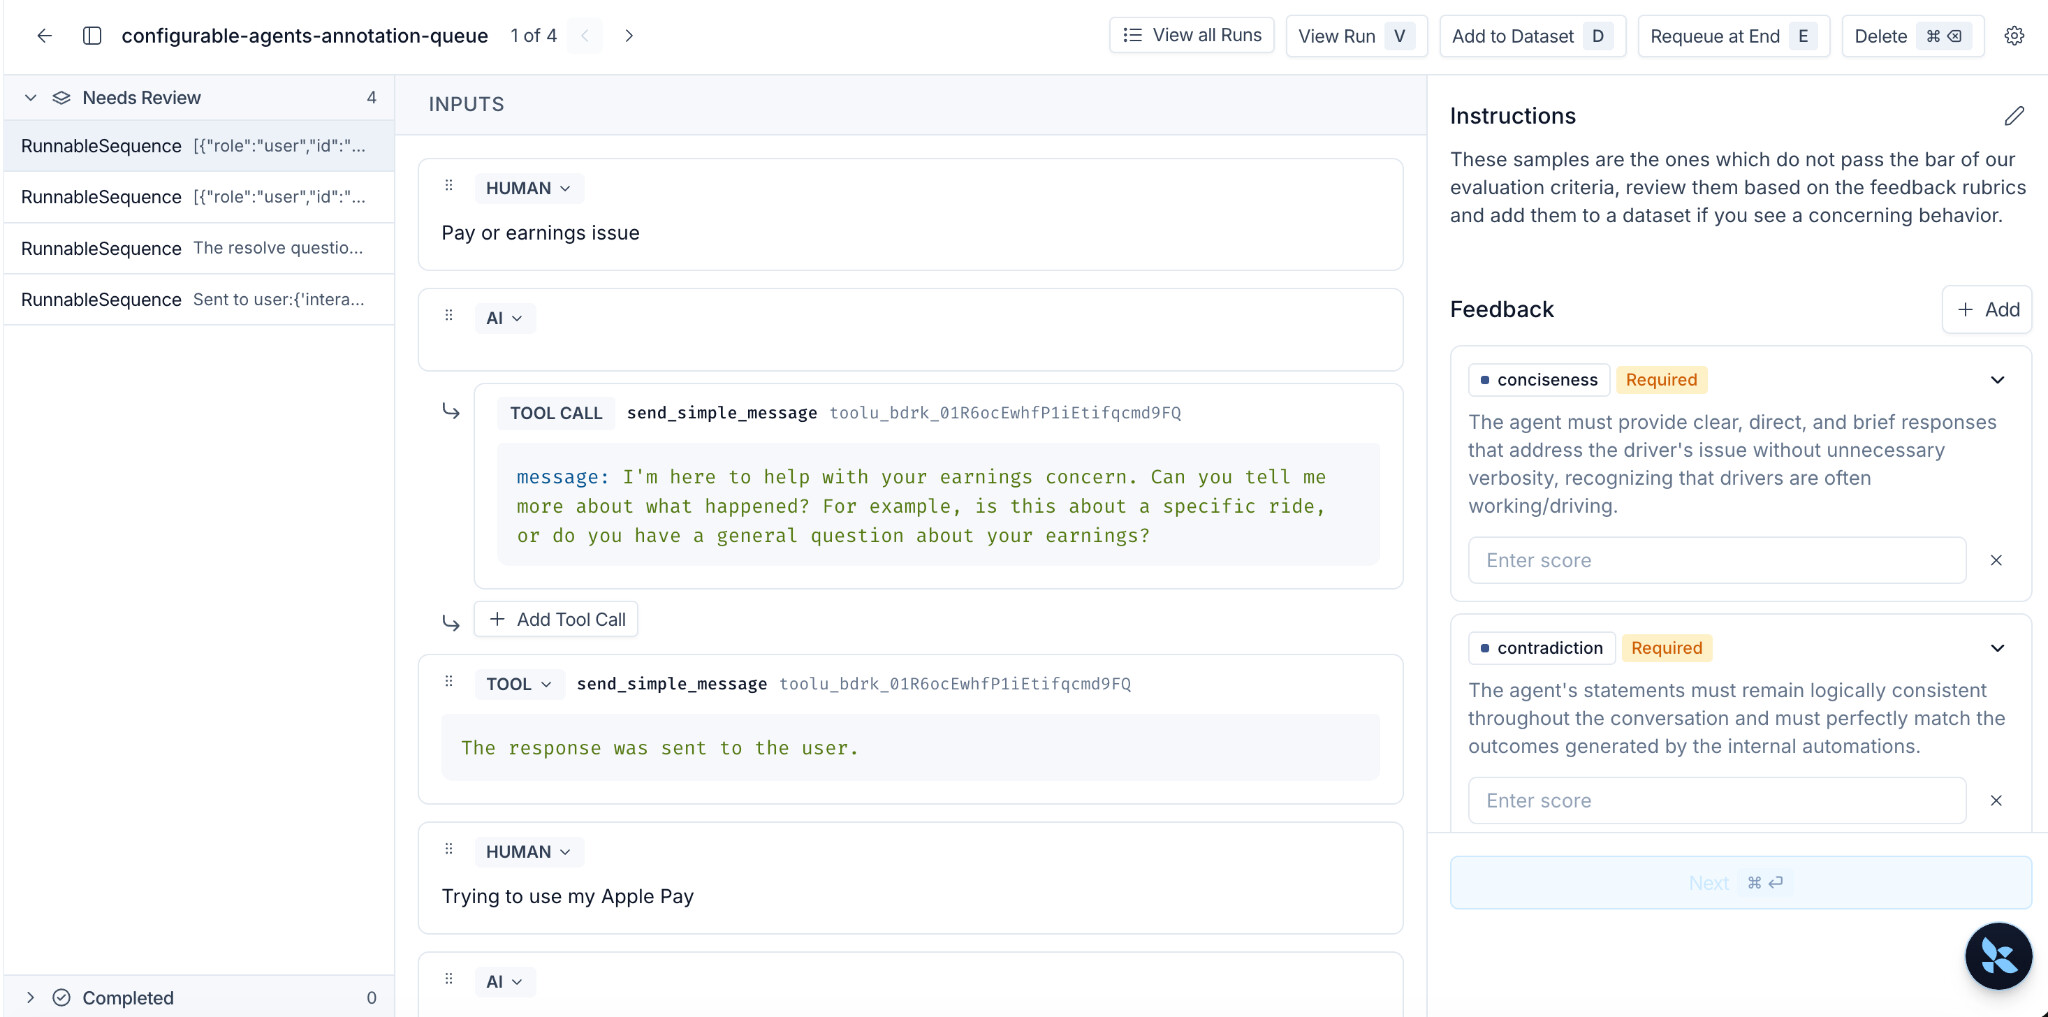The image size is (2048, 1017).
Task: Click the '1 of 4' run counter
Action: tap(533, 36)
